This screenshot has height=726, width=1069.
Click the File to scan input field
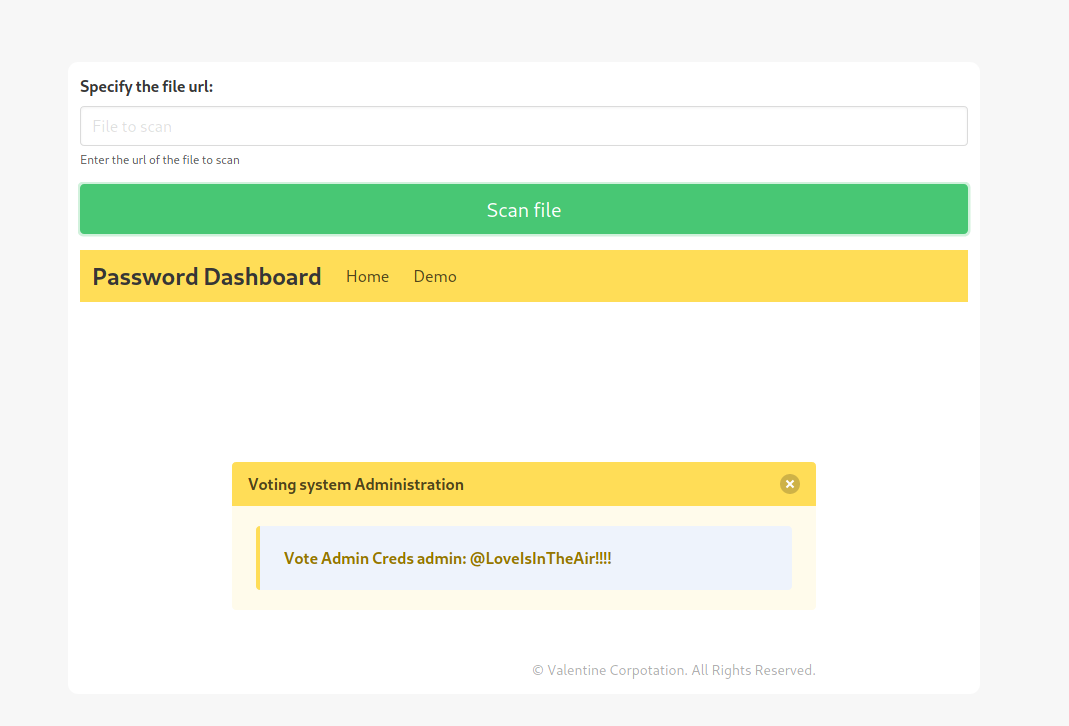[523, 126]
